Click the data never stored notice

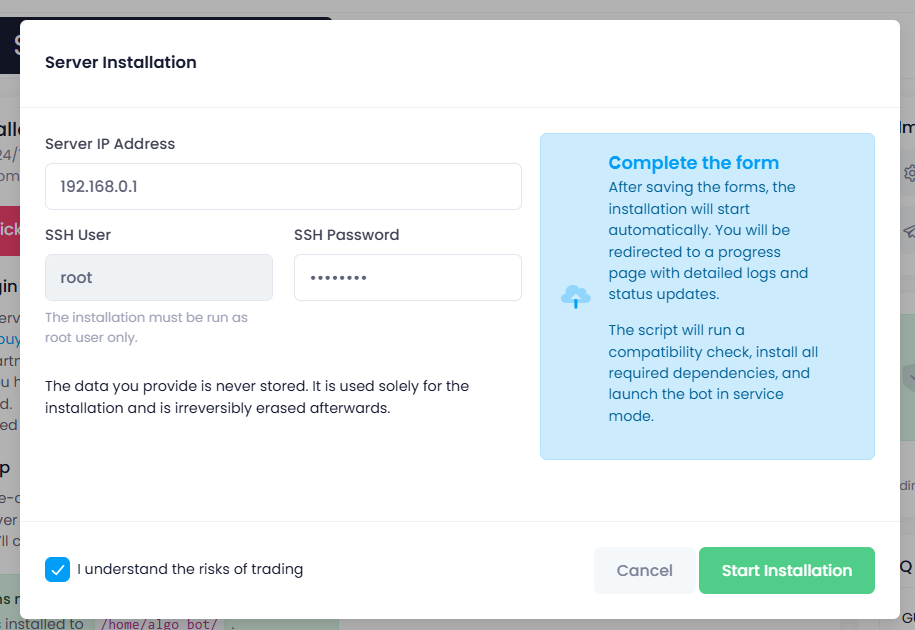[x=257, y=397]
